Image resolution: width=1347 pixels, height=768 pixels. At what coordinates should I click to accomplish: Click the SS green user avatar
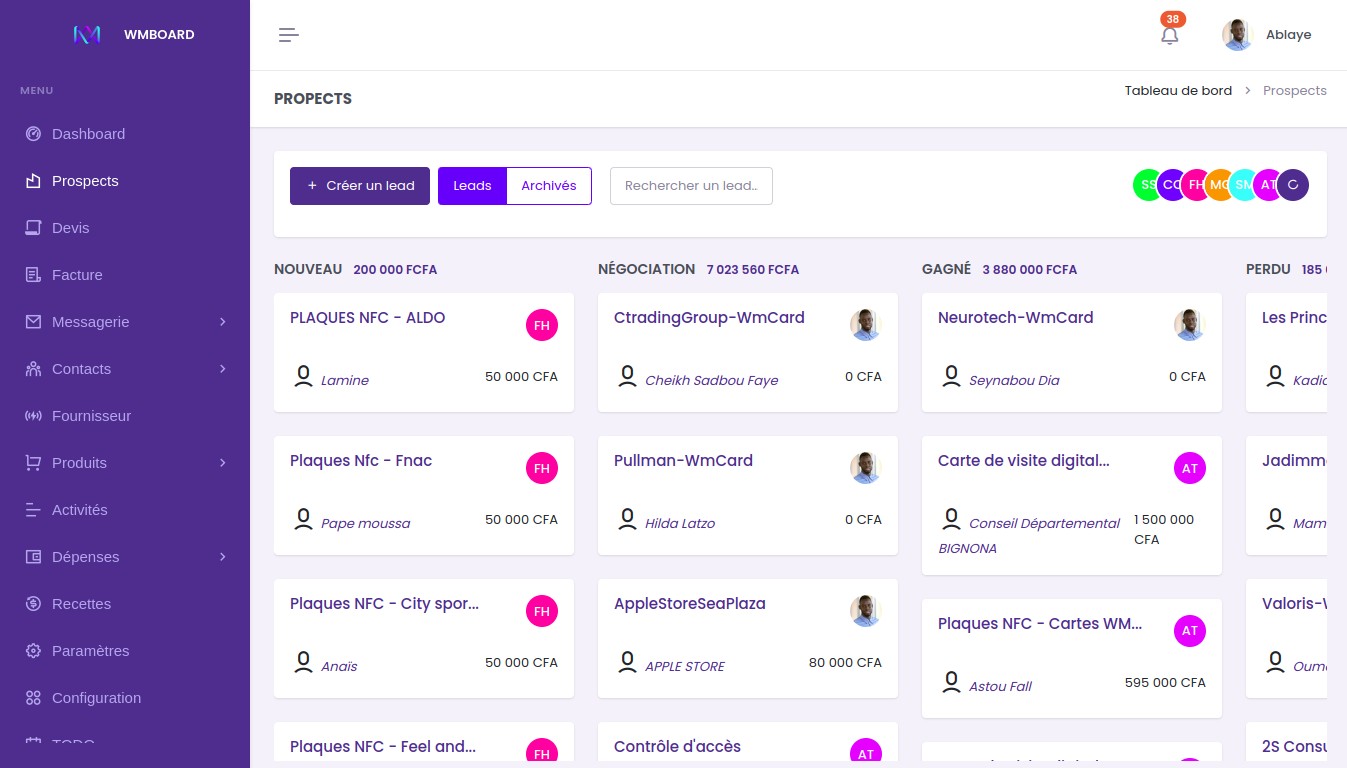point(1146,185)
